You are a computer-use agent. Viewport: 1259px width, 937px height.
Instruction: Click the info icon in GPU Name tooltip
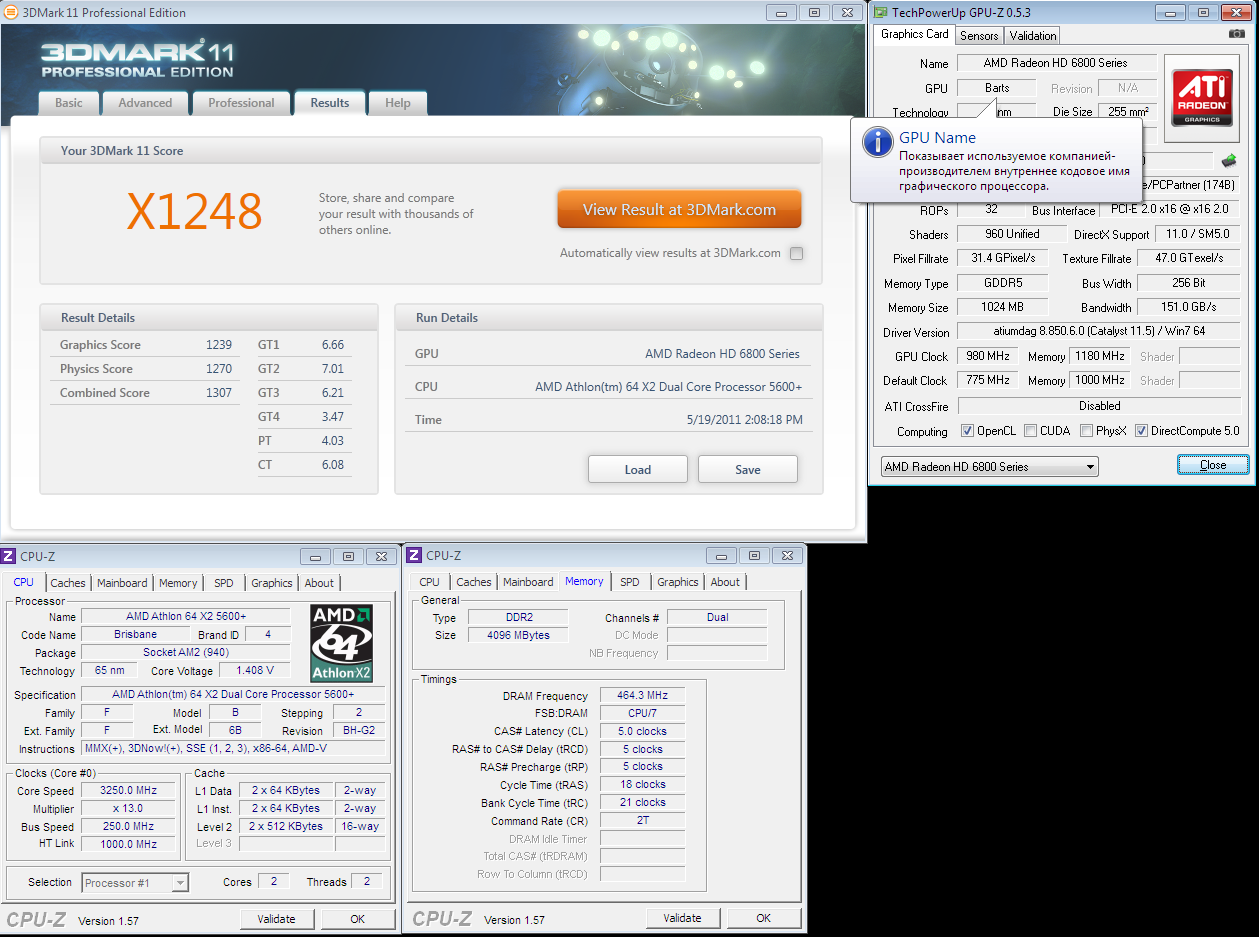coord(878,141)
